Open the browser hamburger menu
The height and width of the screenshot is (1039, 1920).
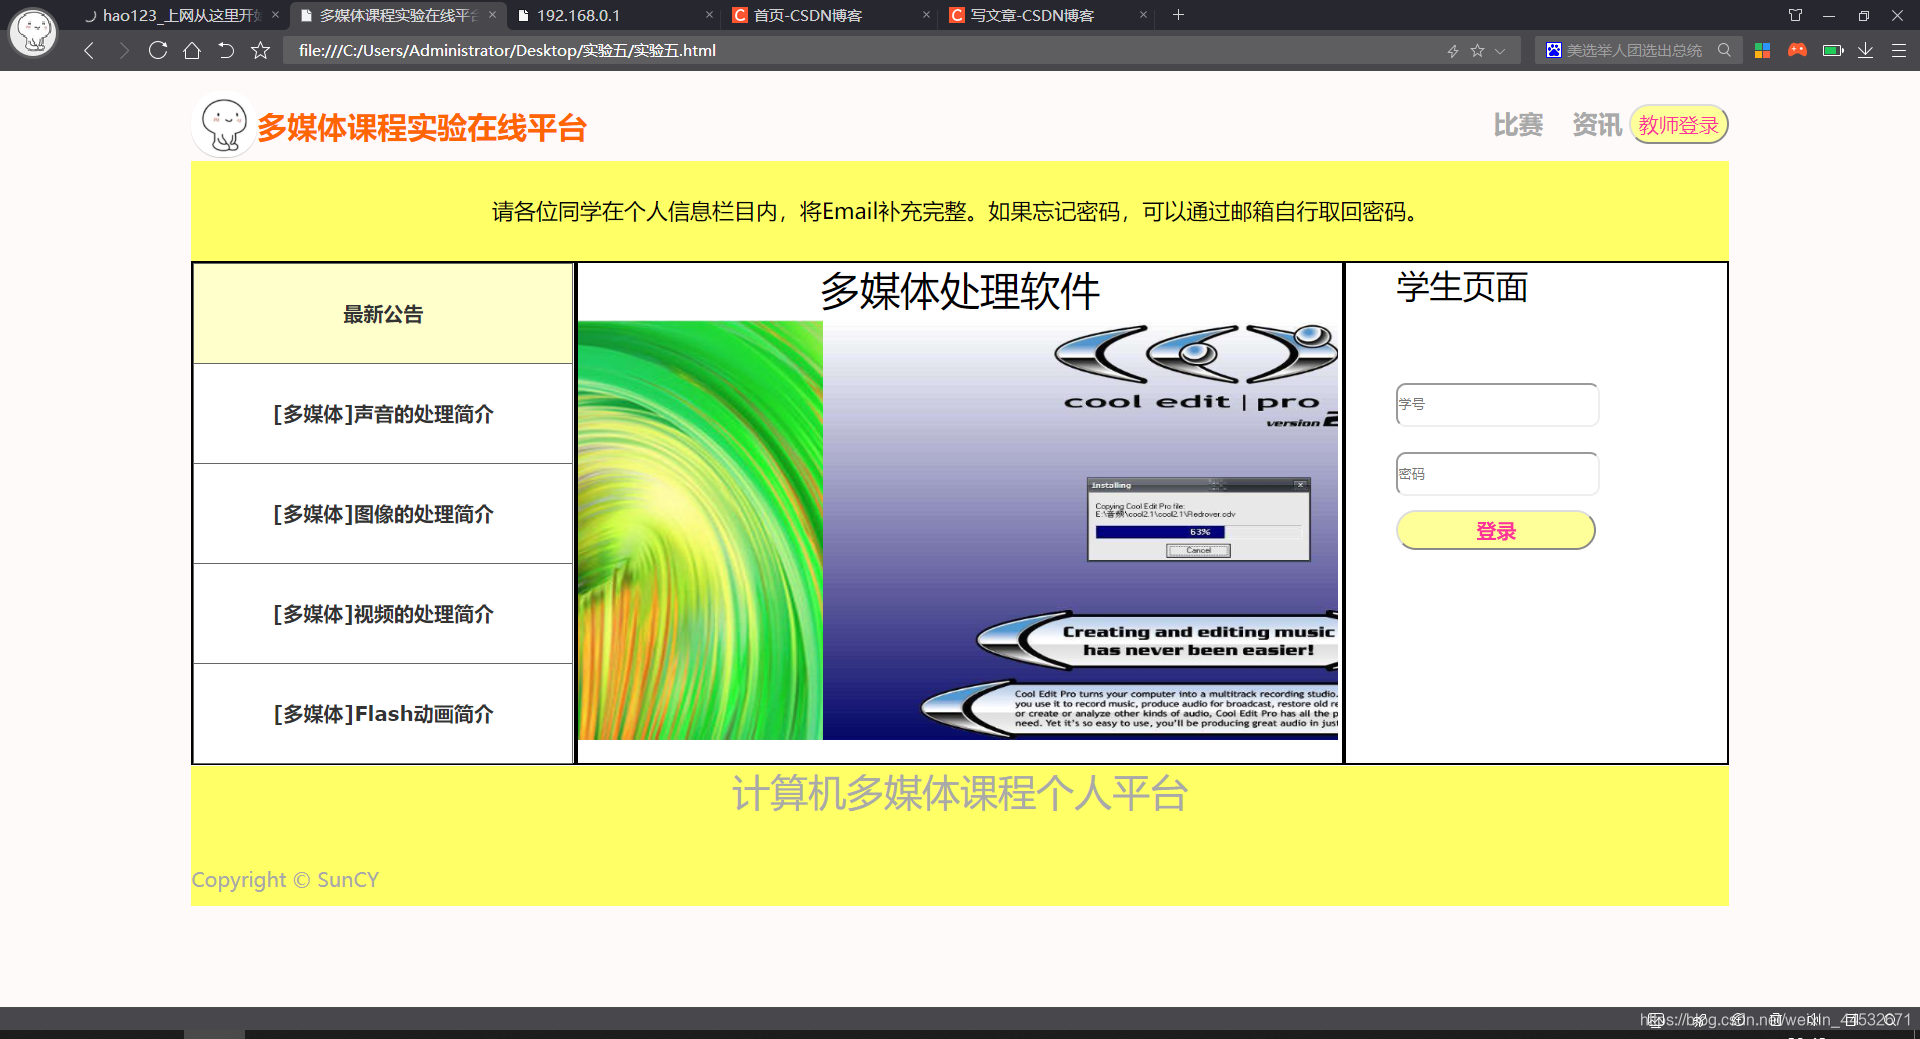(1899, 50)
